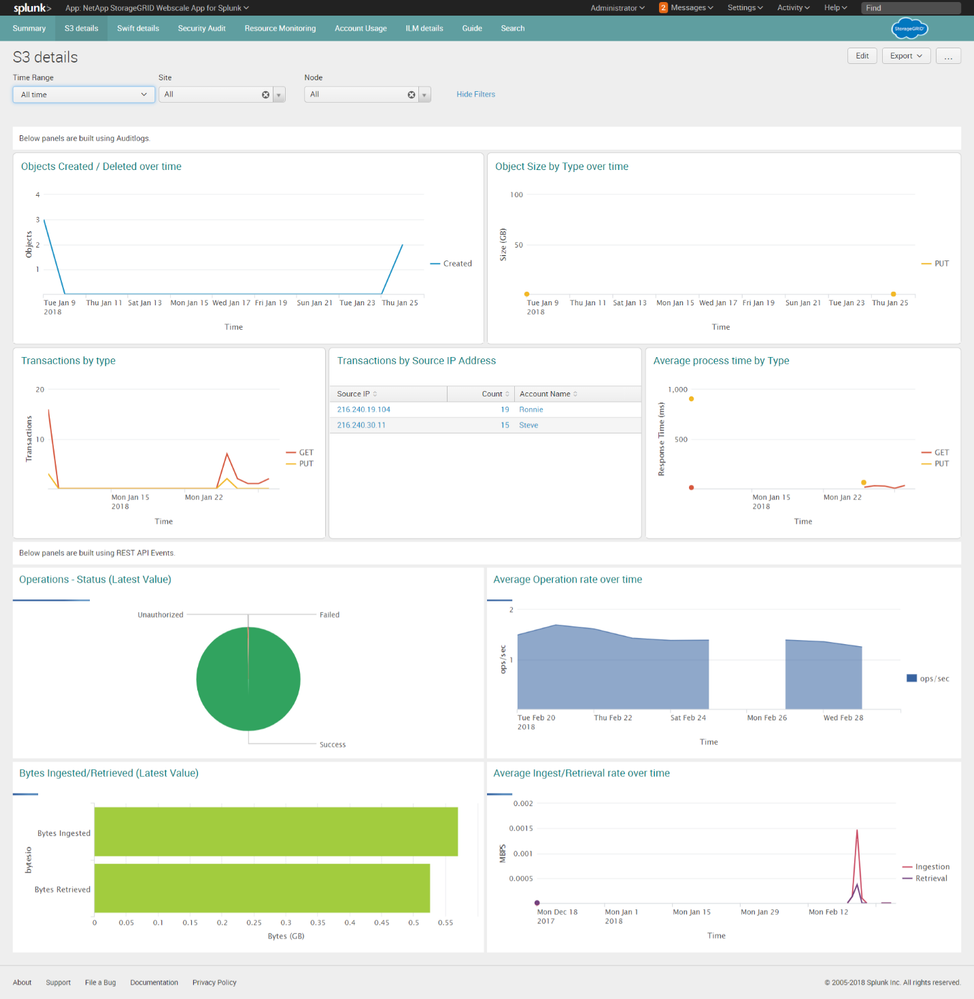Screen dimensions: 974x999
Task: Click the Find search field
Action: (910, 8)
